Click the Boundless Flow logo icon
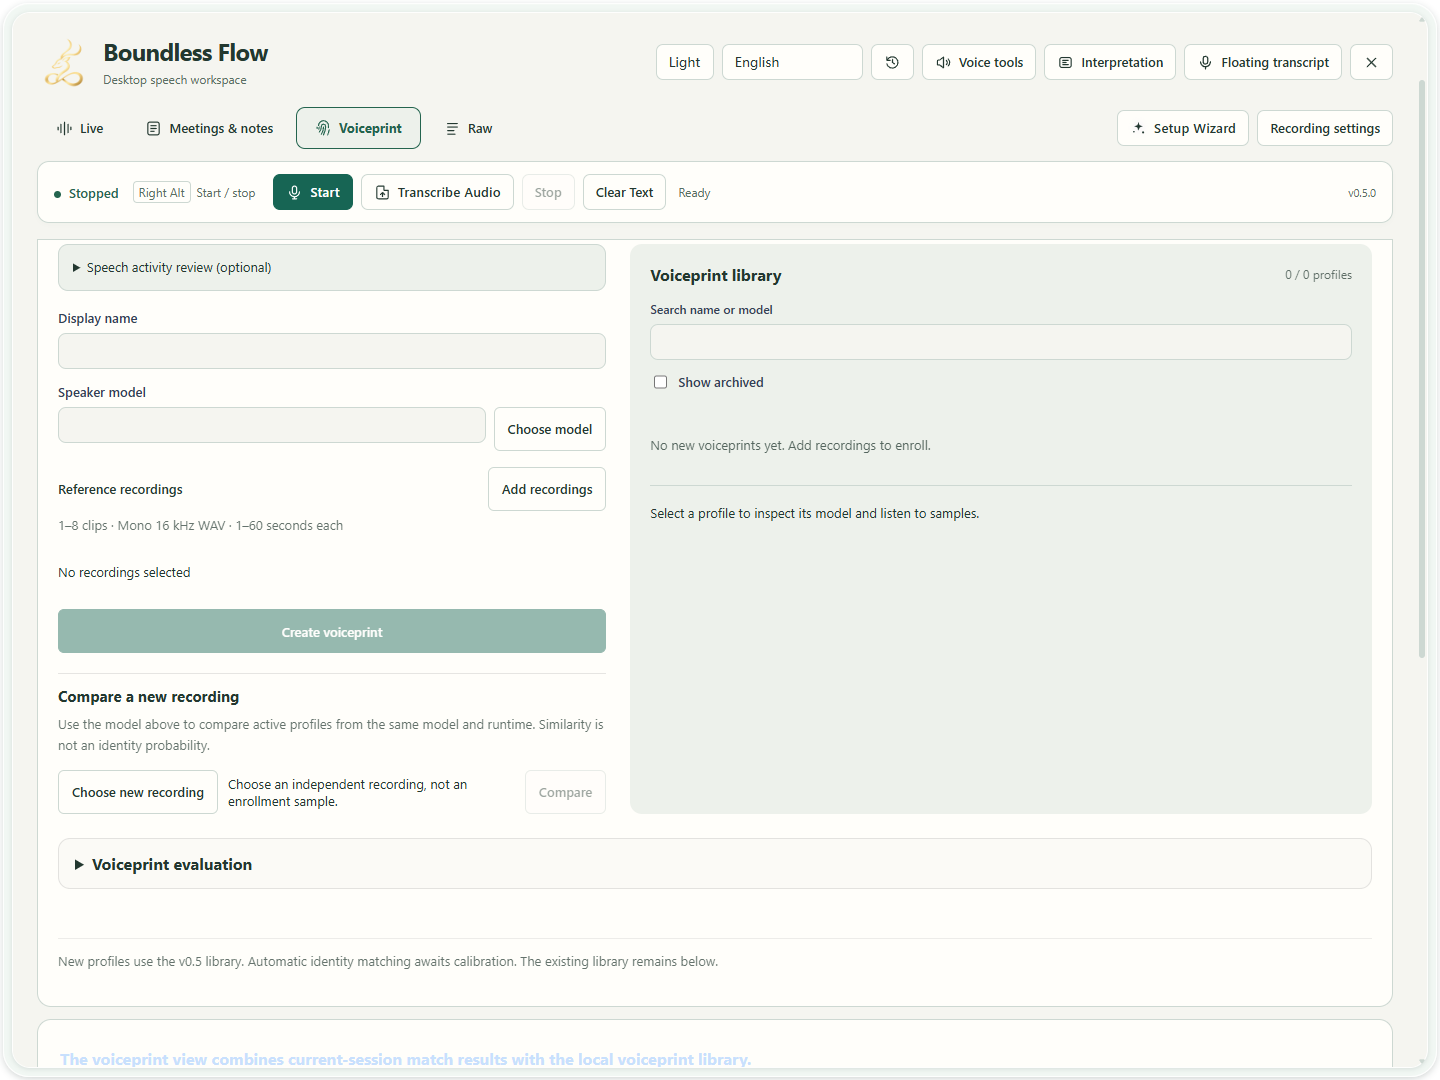1440x1080 pixels. click(x=64, y=63)
